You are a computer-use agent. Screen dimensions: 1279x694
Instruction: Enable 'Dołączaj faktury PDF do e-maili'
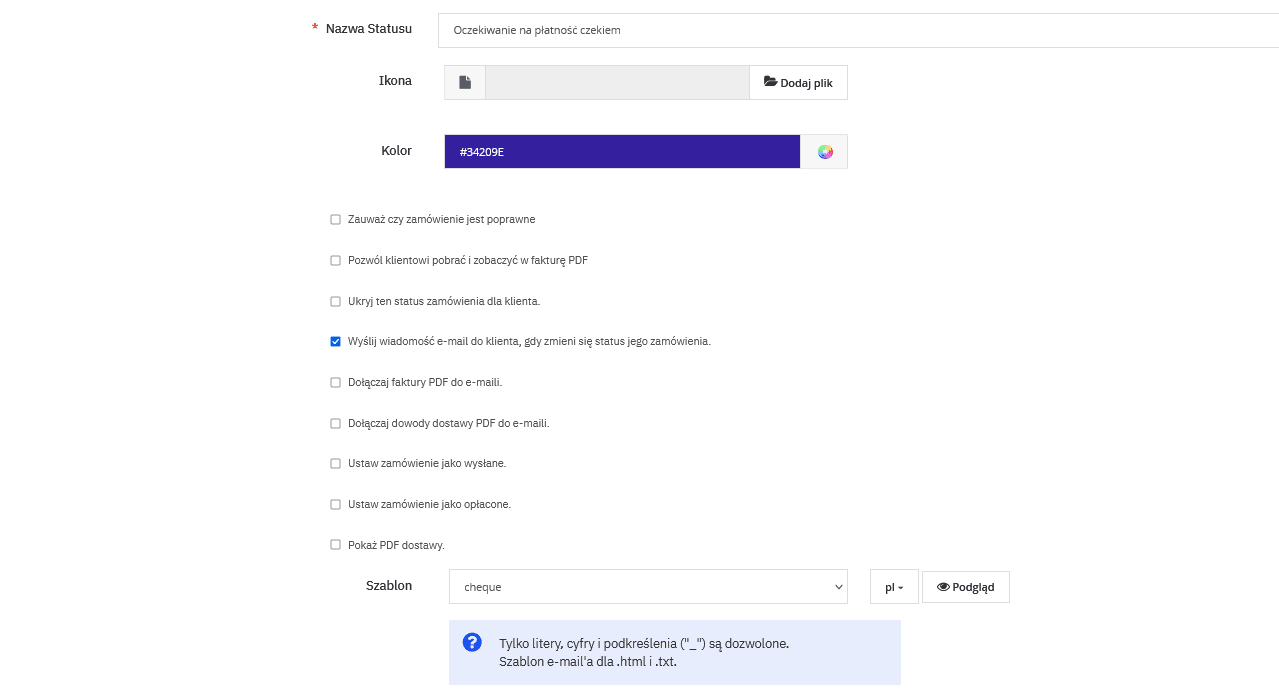(336, 382)
